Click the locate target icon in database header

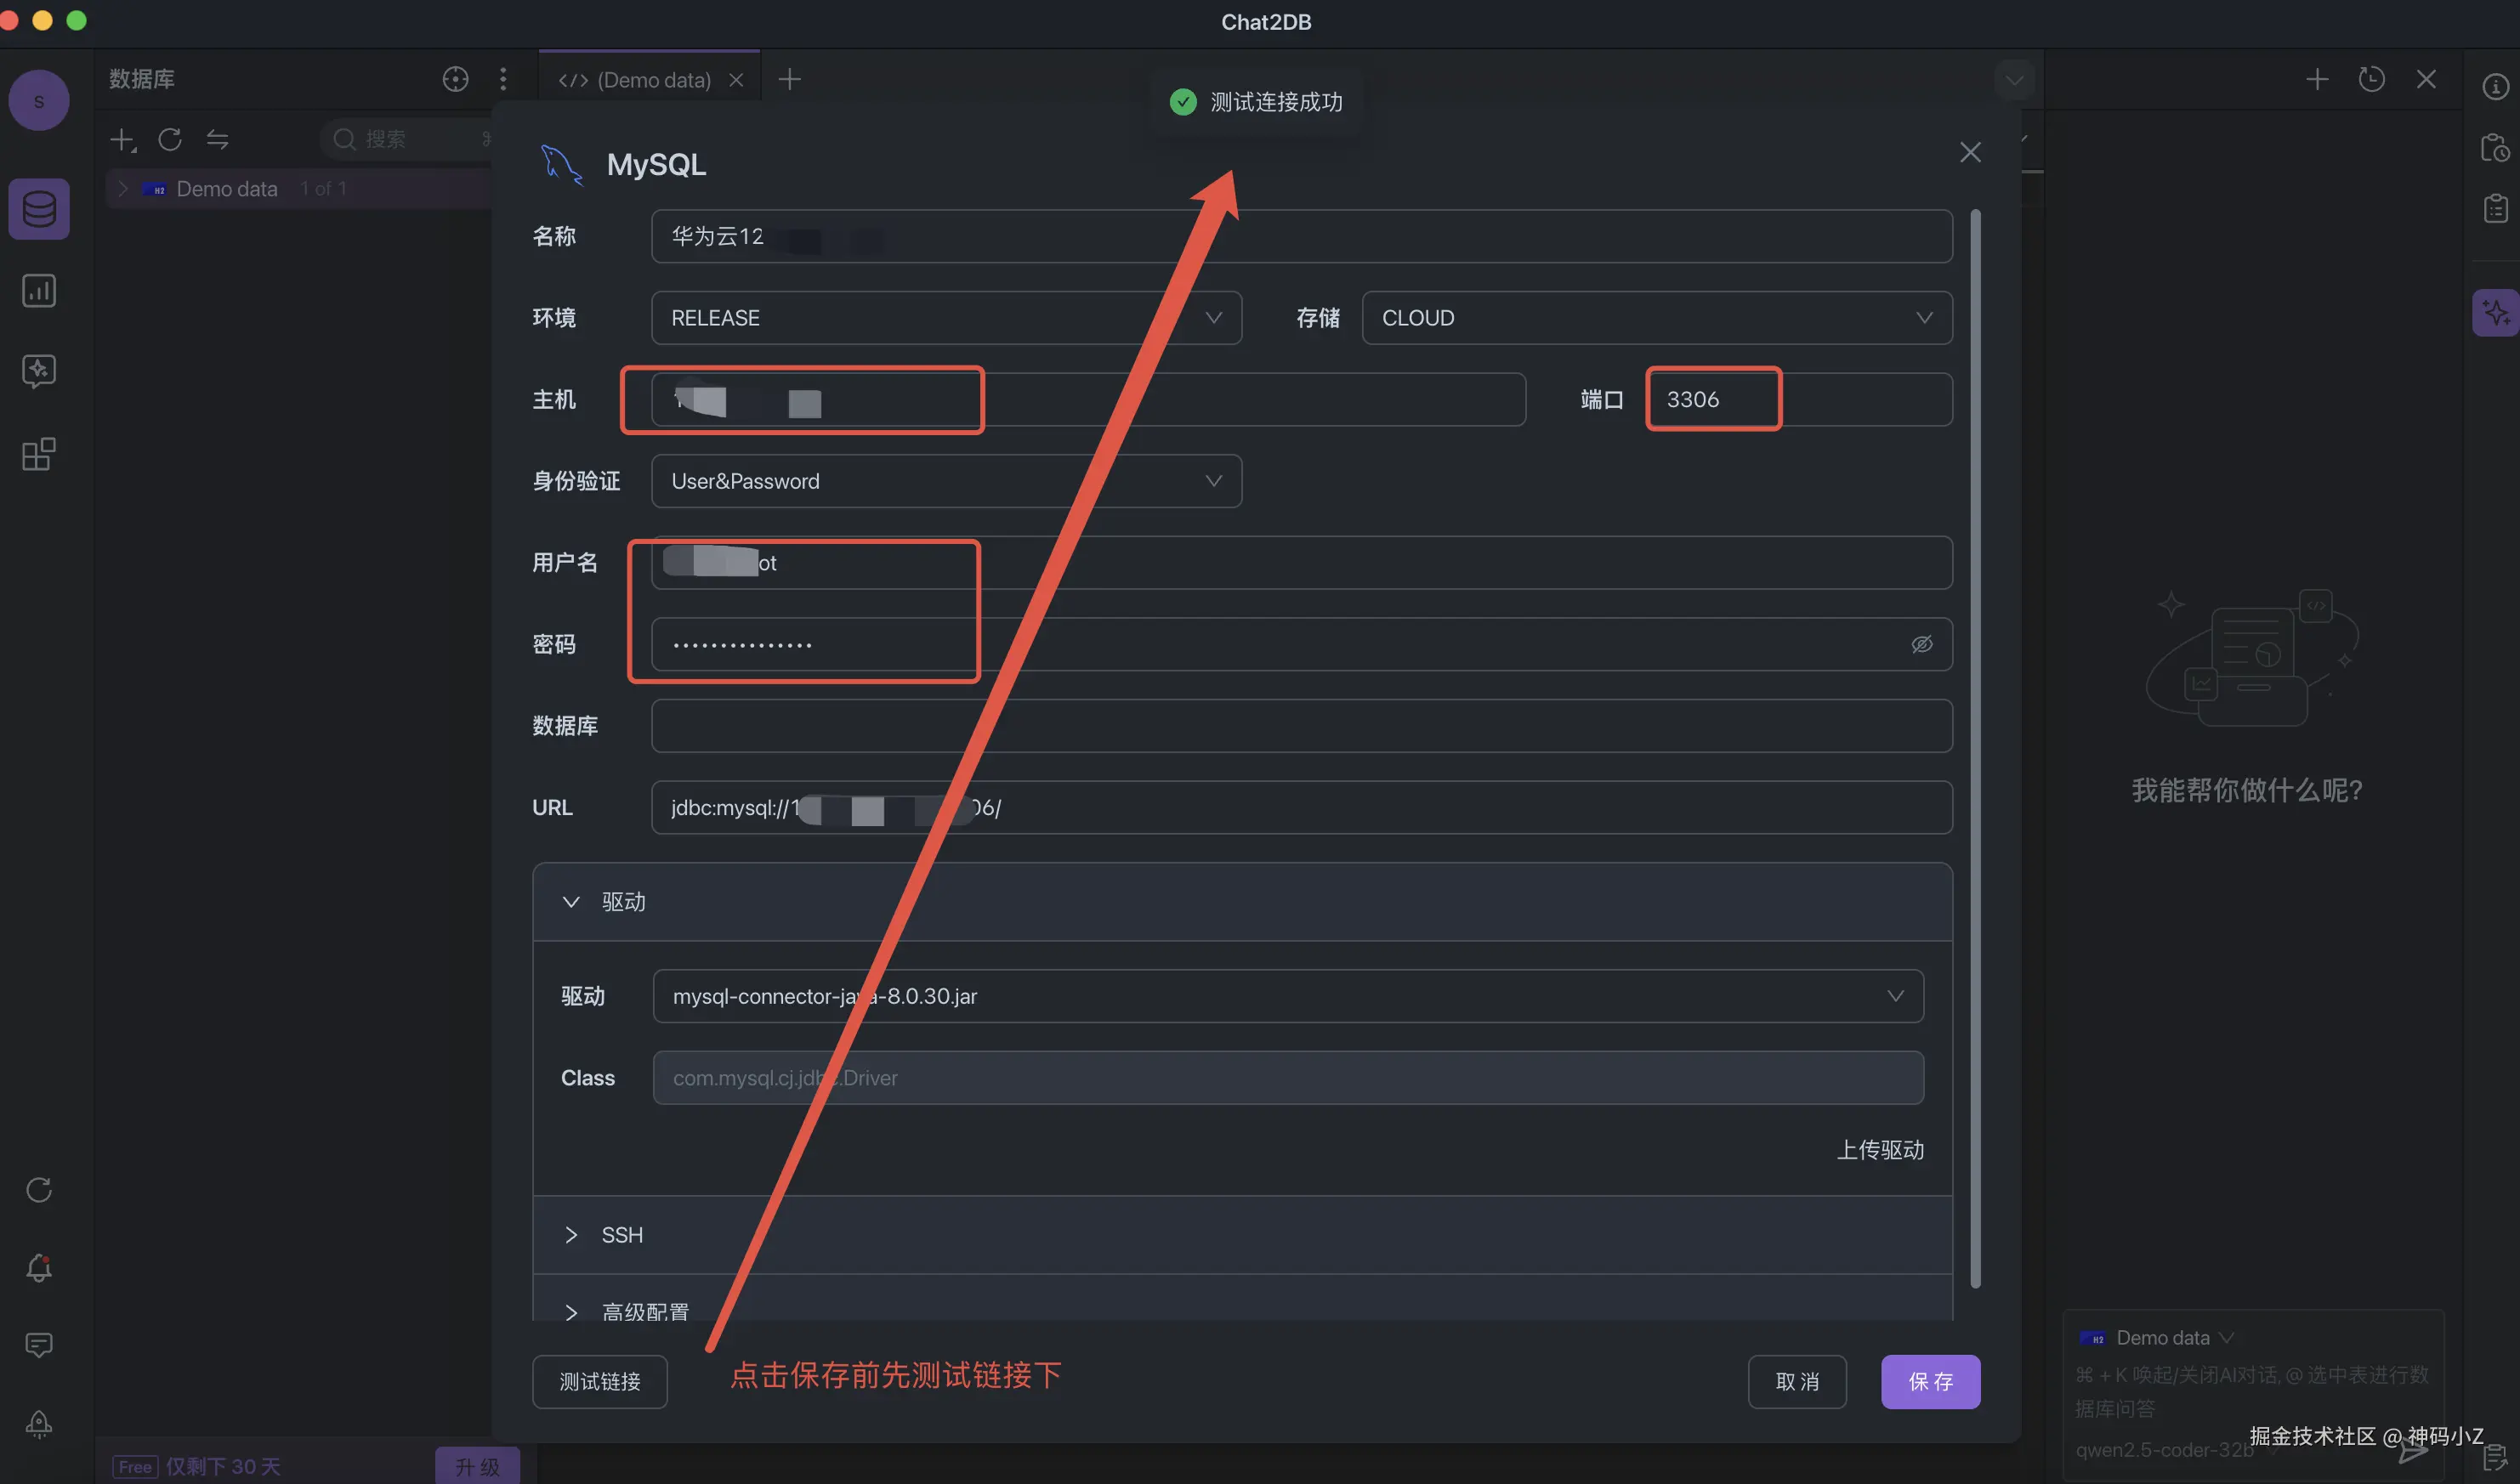tap(455, 79)
